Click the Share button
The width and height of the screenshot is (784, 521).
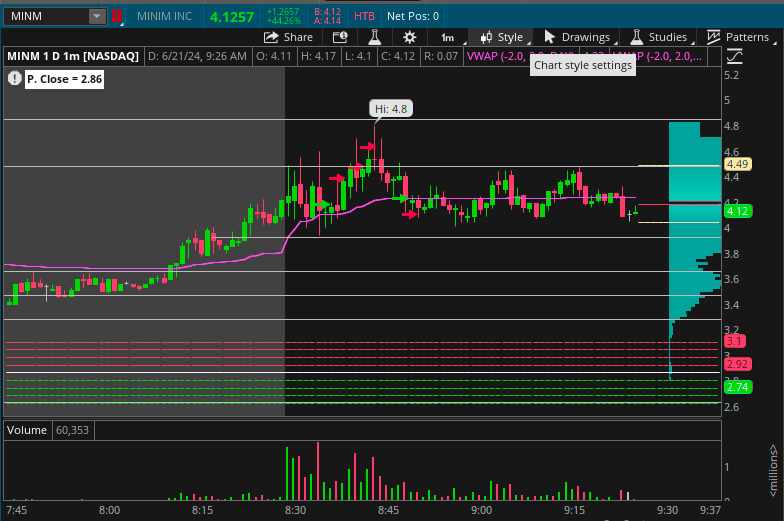pyautogui.click(x=288, y=37)
